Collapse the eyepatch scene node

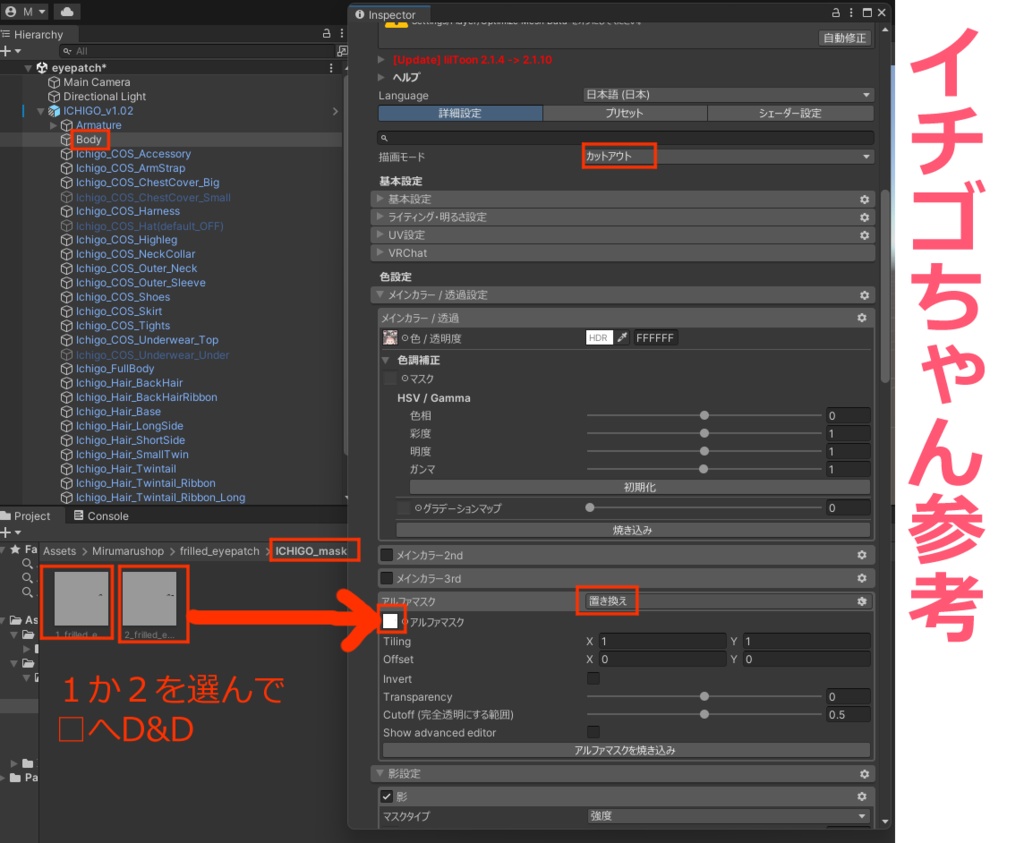tap(27, 68)
